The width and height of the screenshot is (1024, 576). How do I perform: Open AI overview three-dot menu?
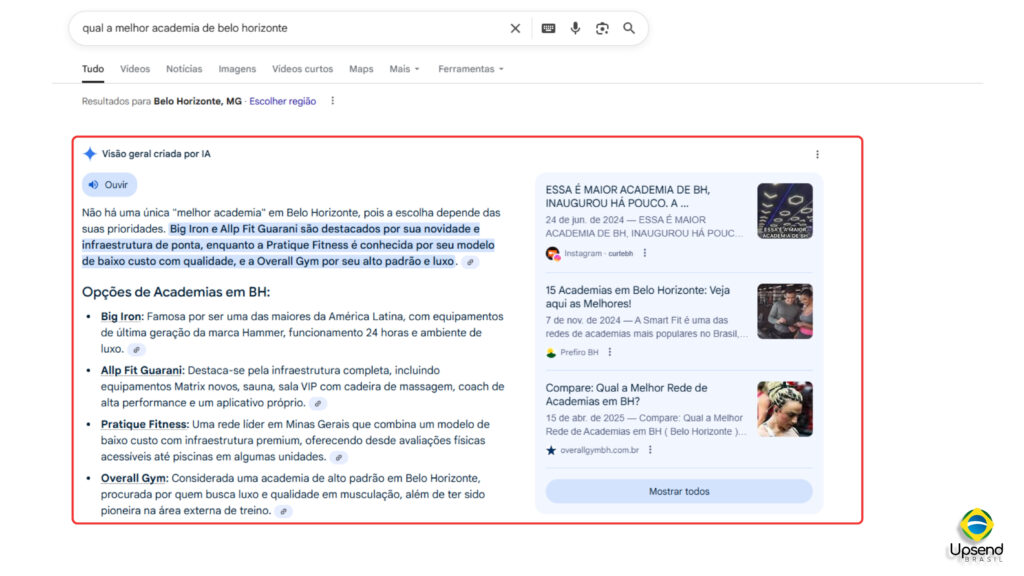tap(817, 154)
